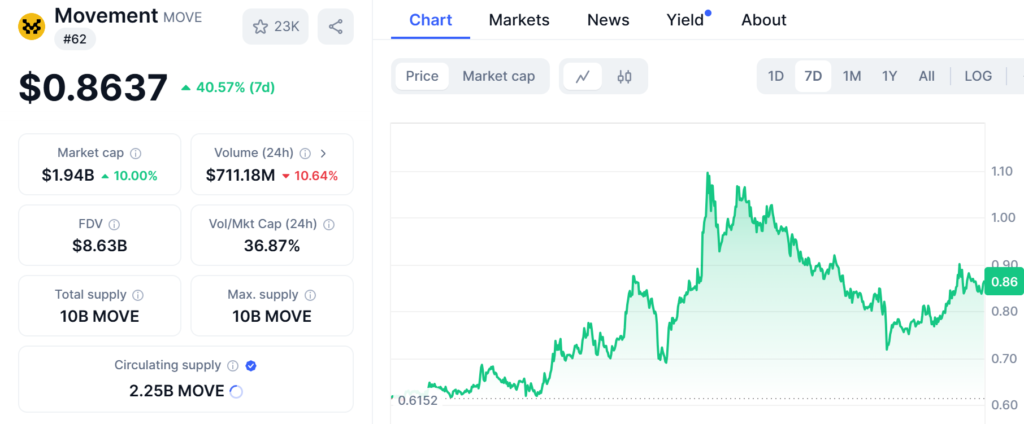Screen dimensions: 1024x424
Task: Toggle chart to Market cap view
Action: tap(498, 76)
